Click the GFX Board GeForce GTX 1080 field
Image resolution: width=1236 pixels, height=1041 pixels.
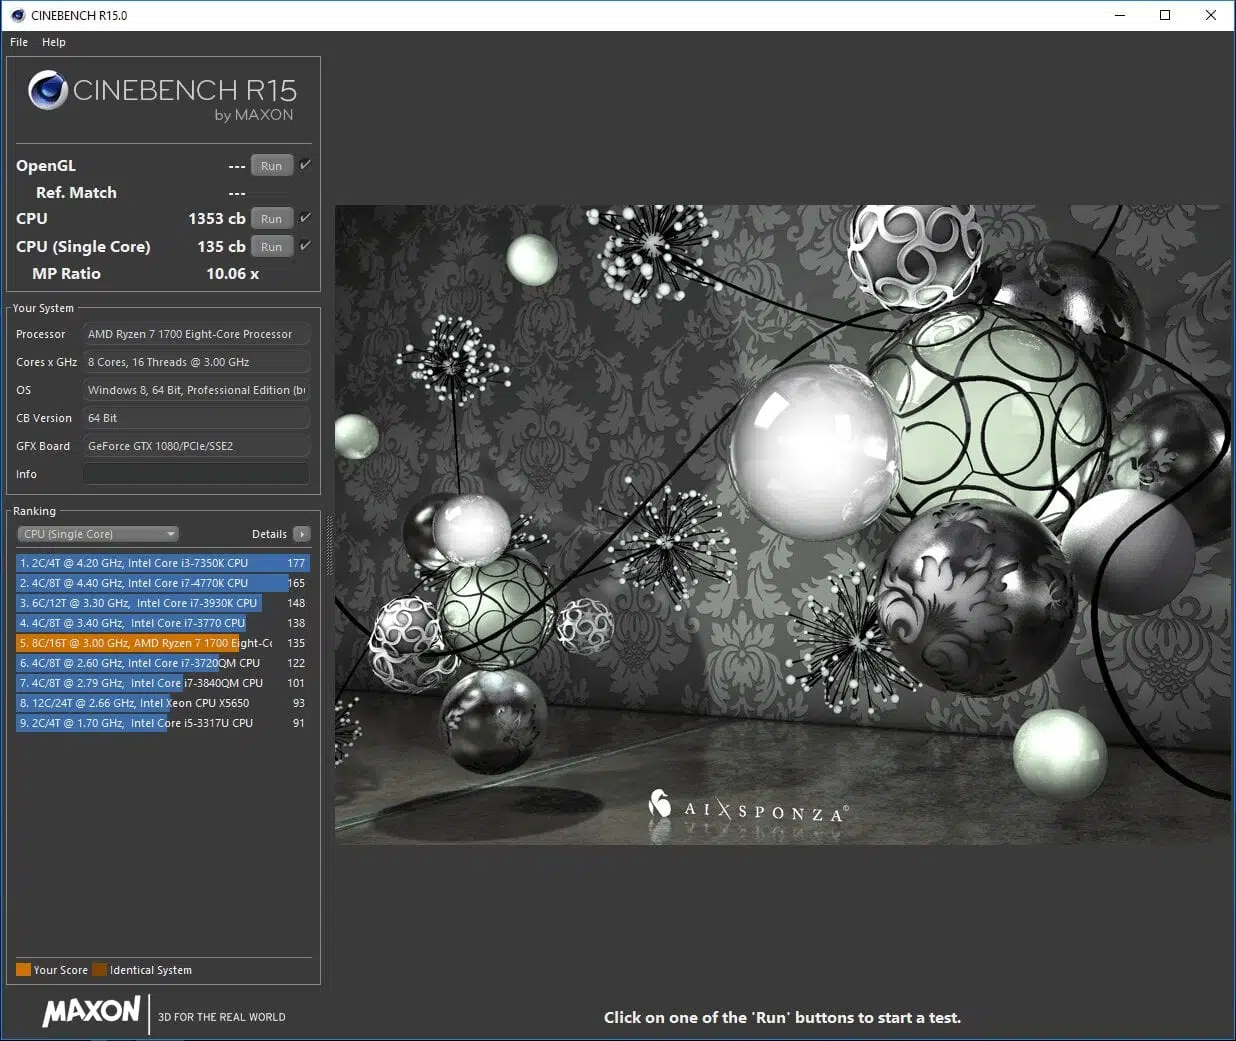pyautogui.click(x=196, y=446)
